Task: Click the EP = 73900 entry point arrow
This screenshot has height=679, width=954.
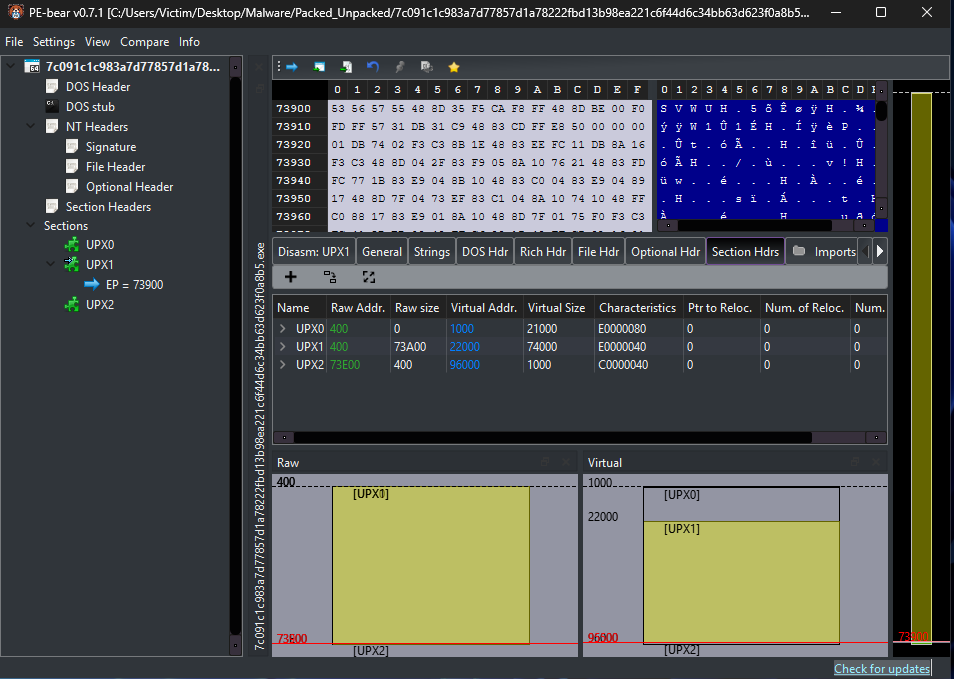Action: tap(91, 285)
